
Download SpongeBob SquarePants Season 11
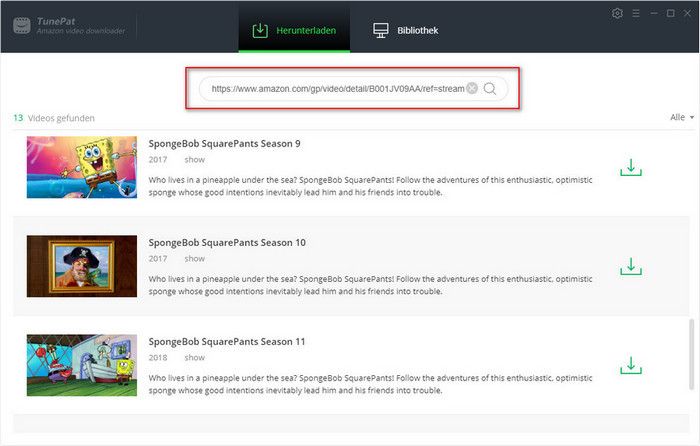click(x=631, y=366)
